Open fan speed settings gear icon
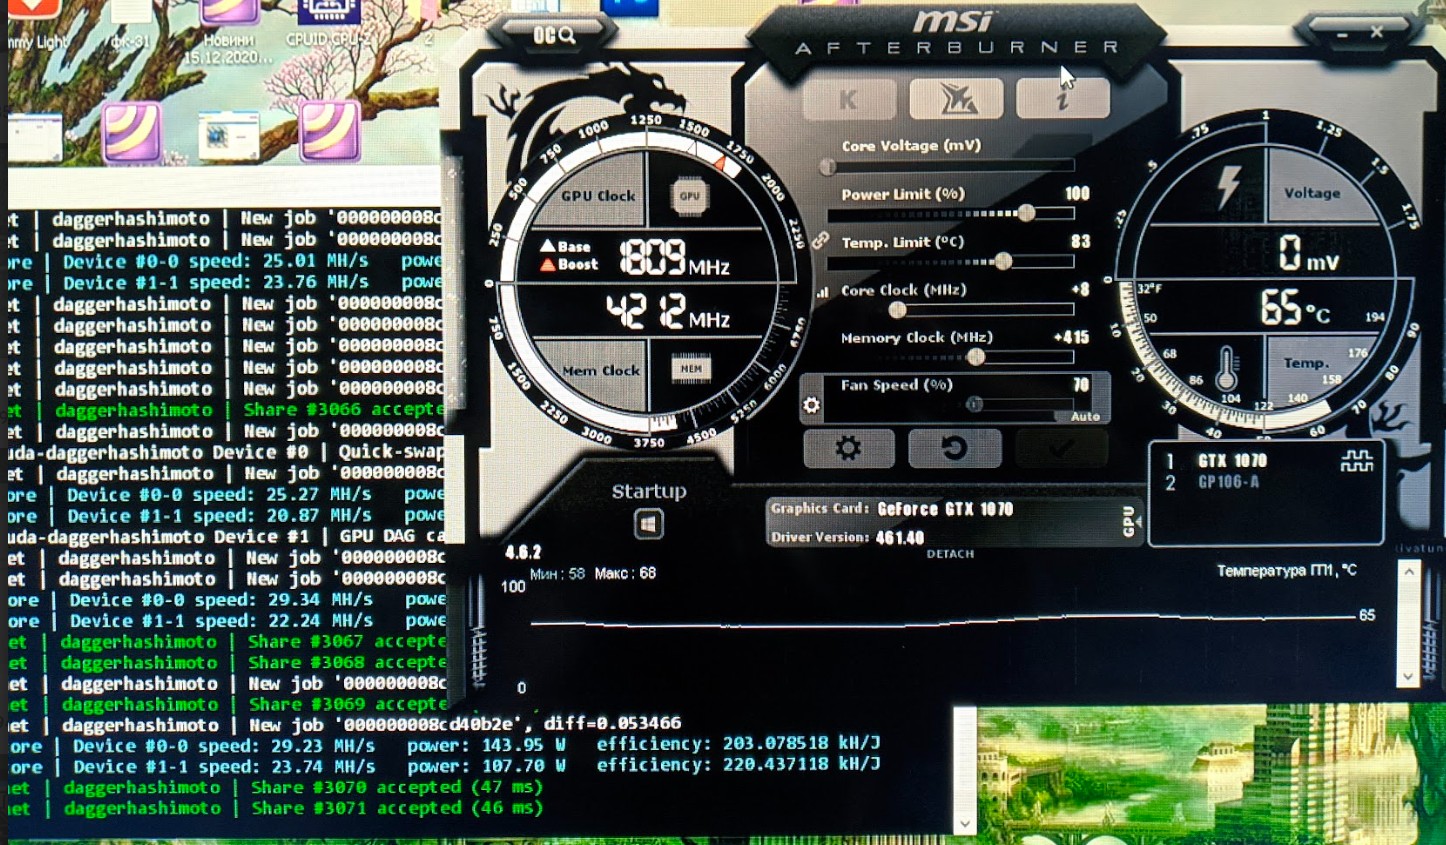 coord(812,405)
